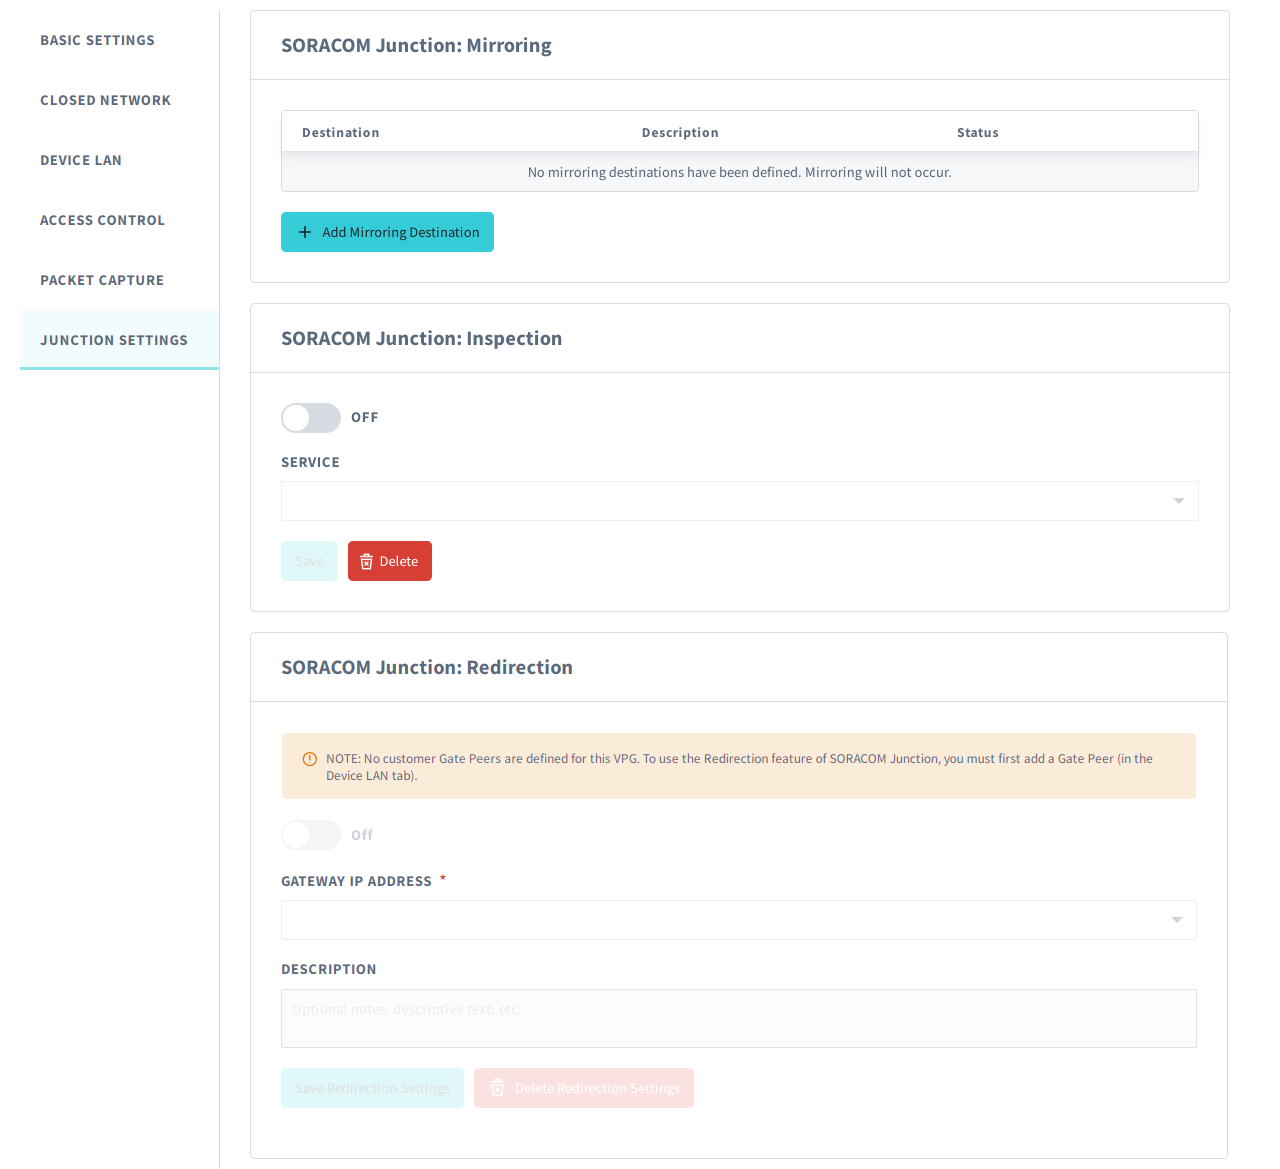Viewport: 1280px width, 1169px height.
Task: Click the SORACOM Junction: Inspection heading
Action: coord(421,338)
